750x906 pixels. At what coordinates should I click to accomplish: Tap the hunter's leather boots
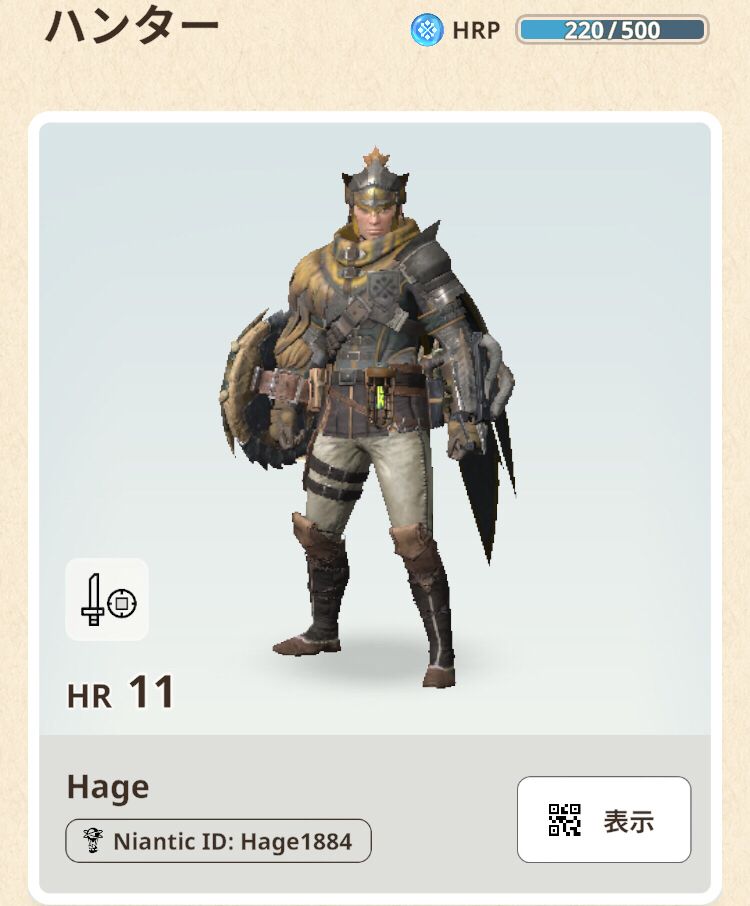click(x=370, y=601)
